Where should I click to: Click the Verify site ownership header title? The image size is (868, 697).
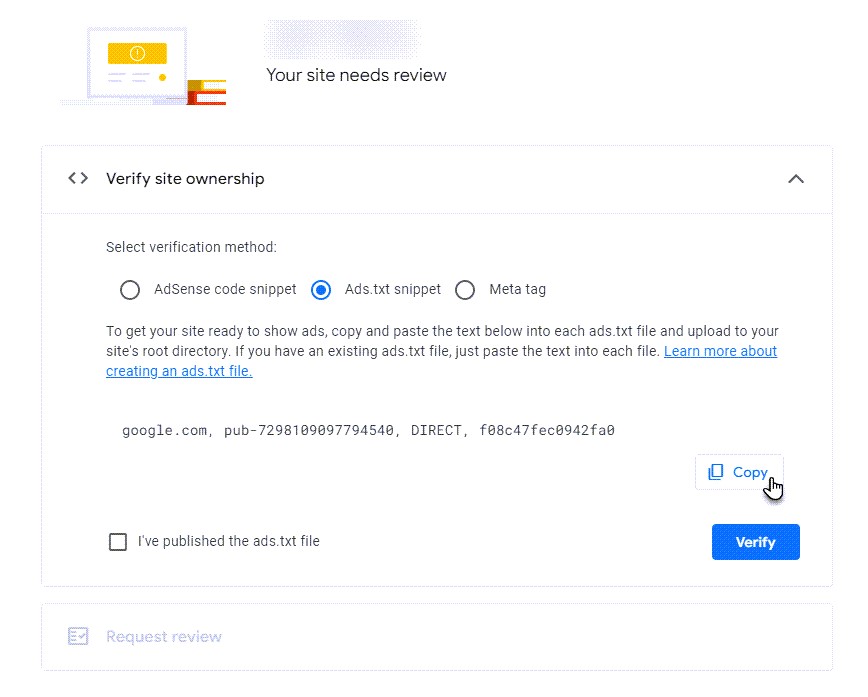click(185, 179)
